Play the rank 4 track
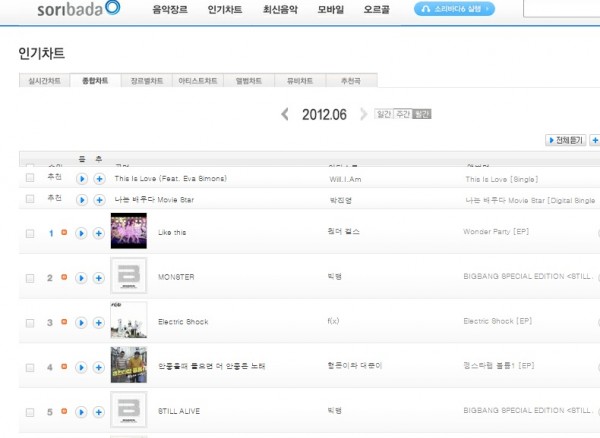 point(81,367)
